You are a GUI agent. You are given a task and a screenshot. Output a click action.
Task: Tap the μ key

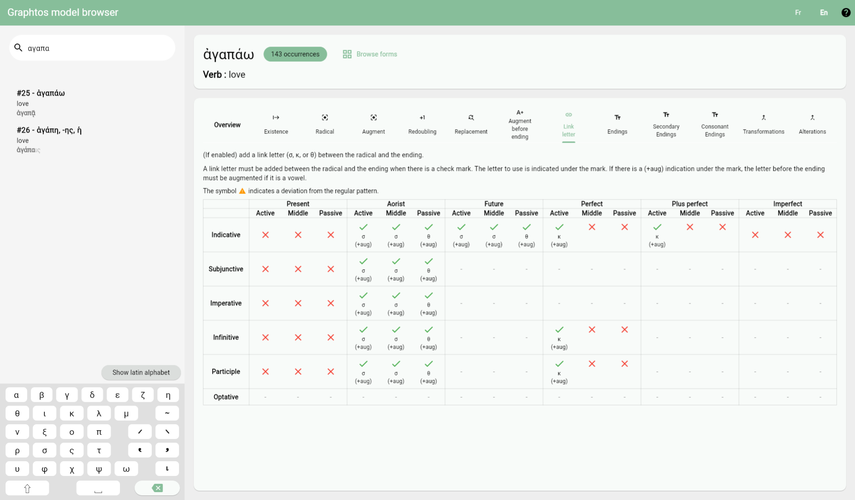coord(126,413)
